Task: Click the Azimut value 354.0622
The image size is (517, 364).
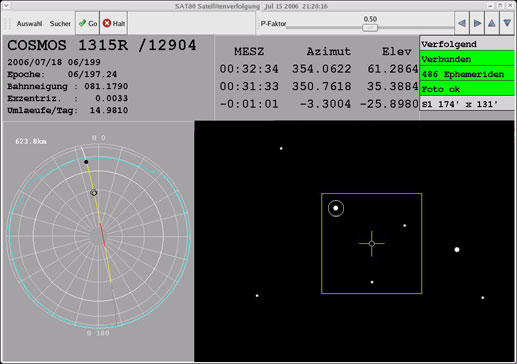Action: (x=321, y=69)
